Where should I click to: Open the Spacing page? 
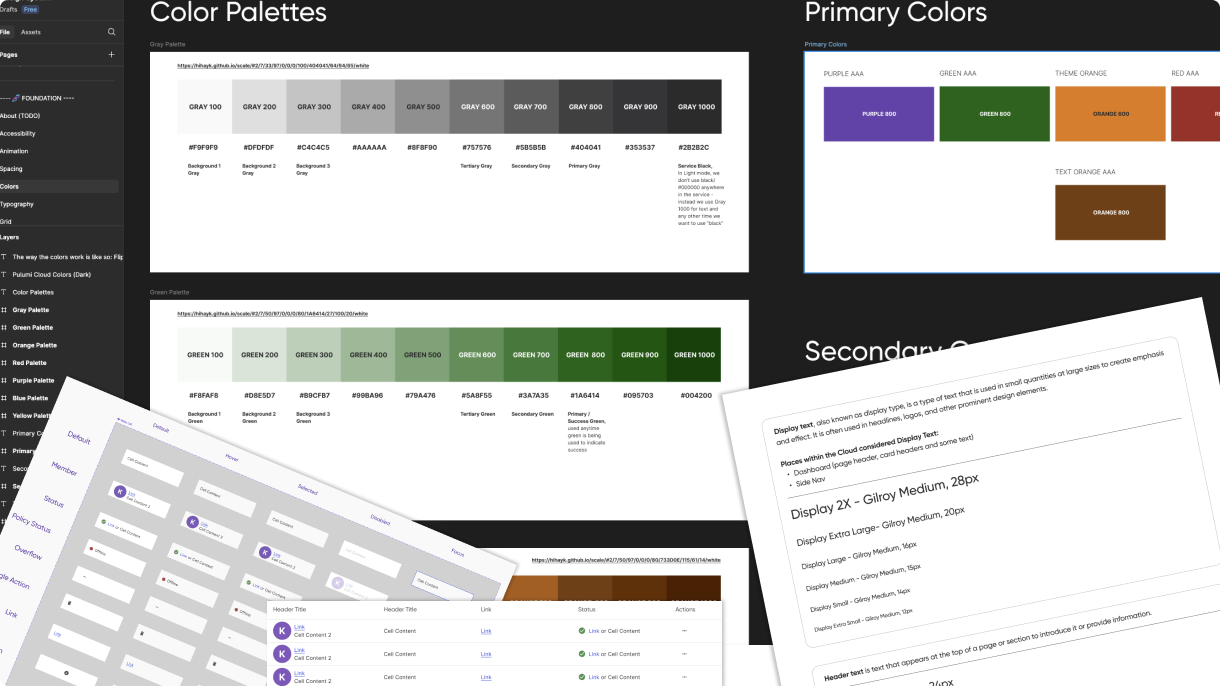tap(11, 169)
